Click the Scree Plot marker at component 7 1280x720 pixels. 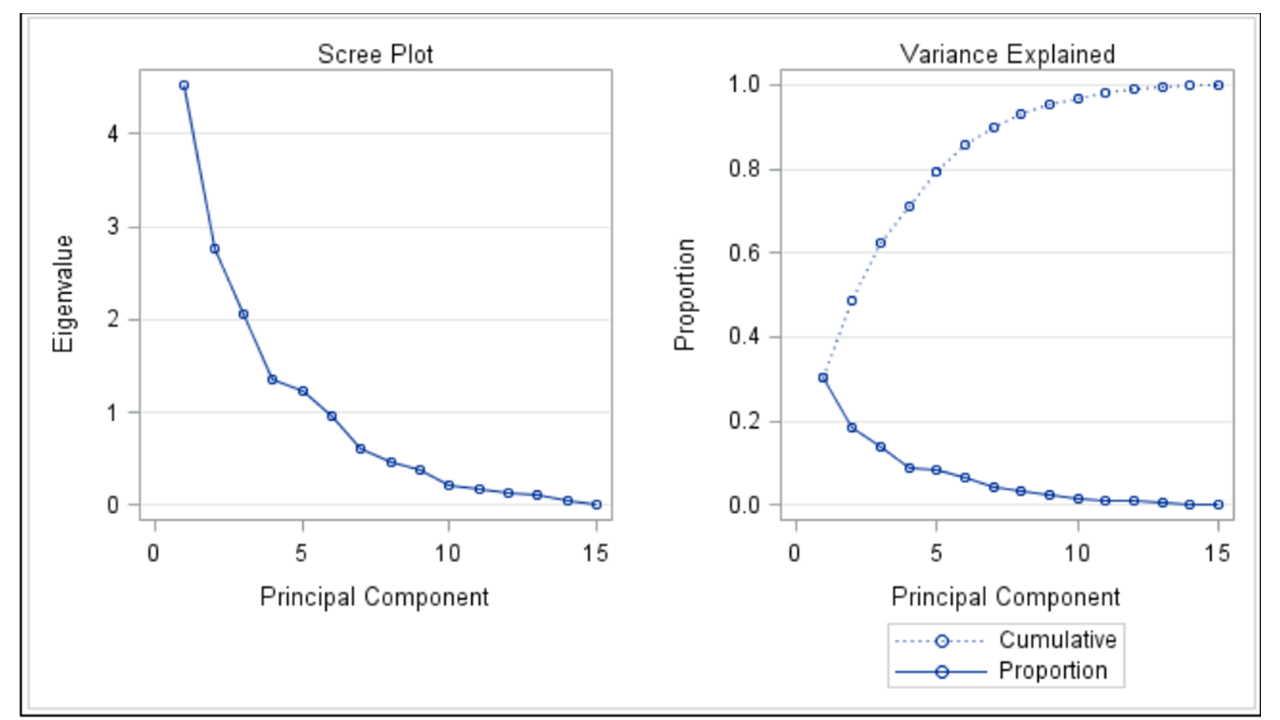point(361,449)
